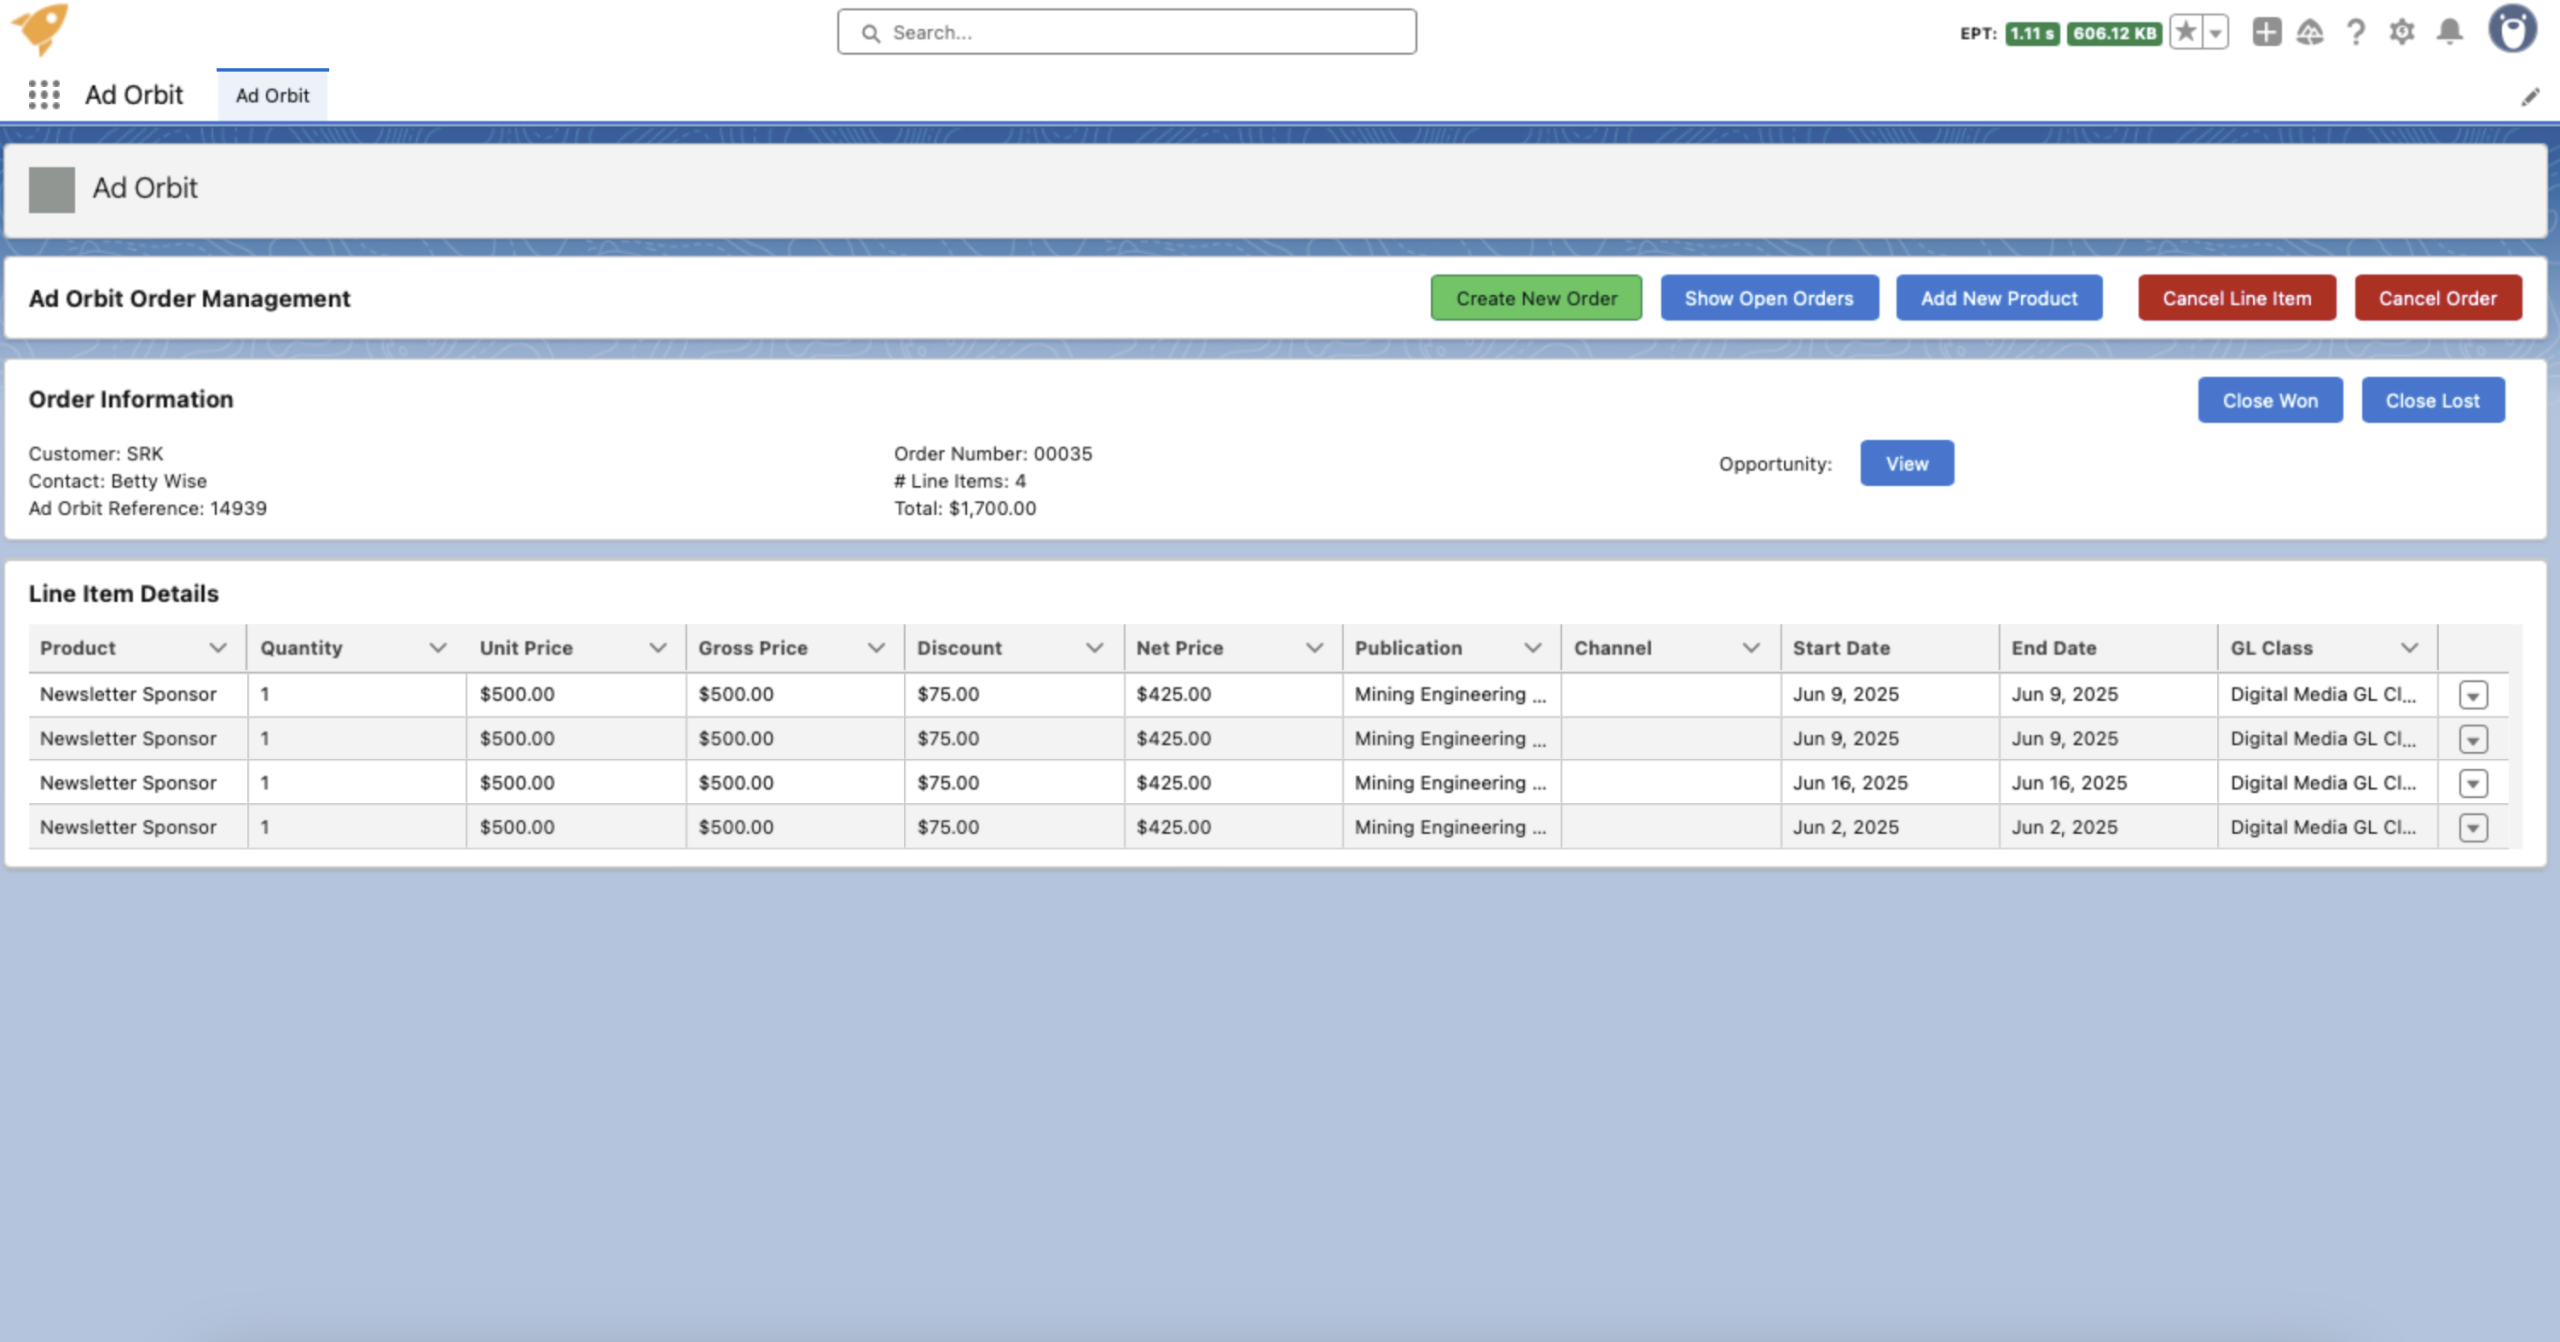2560x1342 pixels.
Task: Click Customer: SRK text
Action: 95,454
